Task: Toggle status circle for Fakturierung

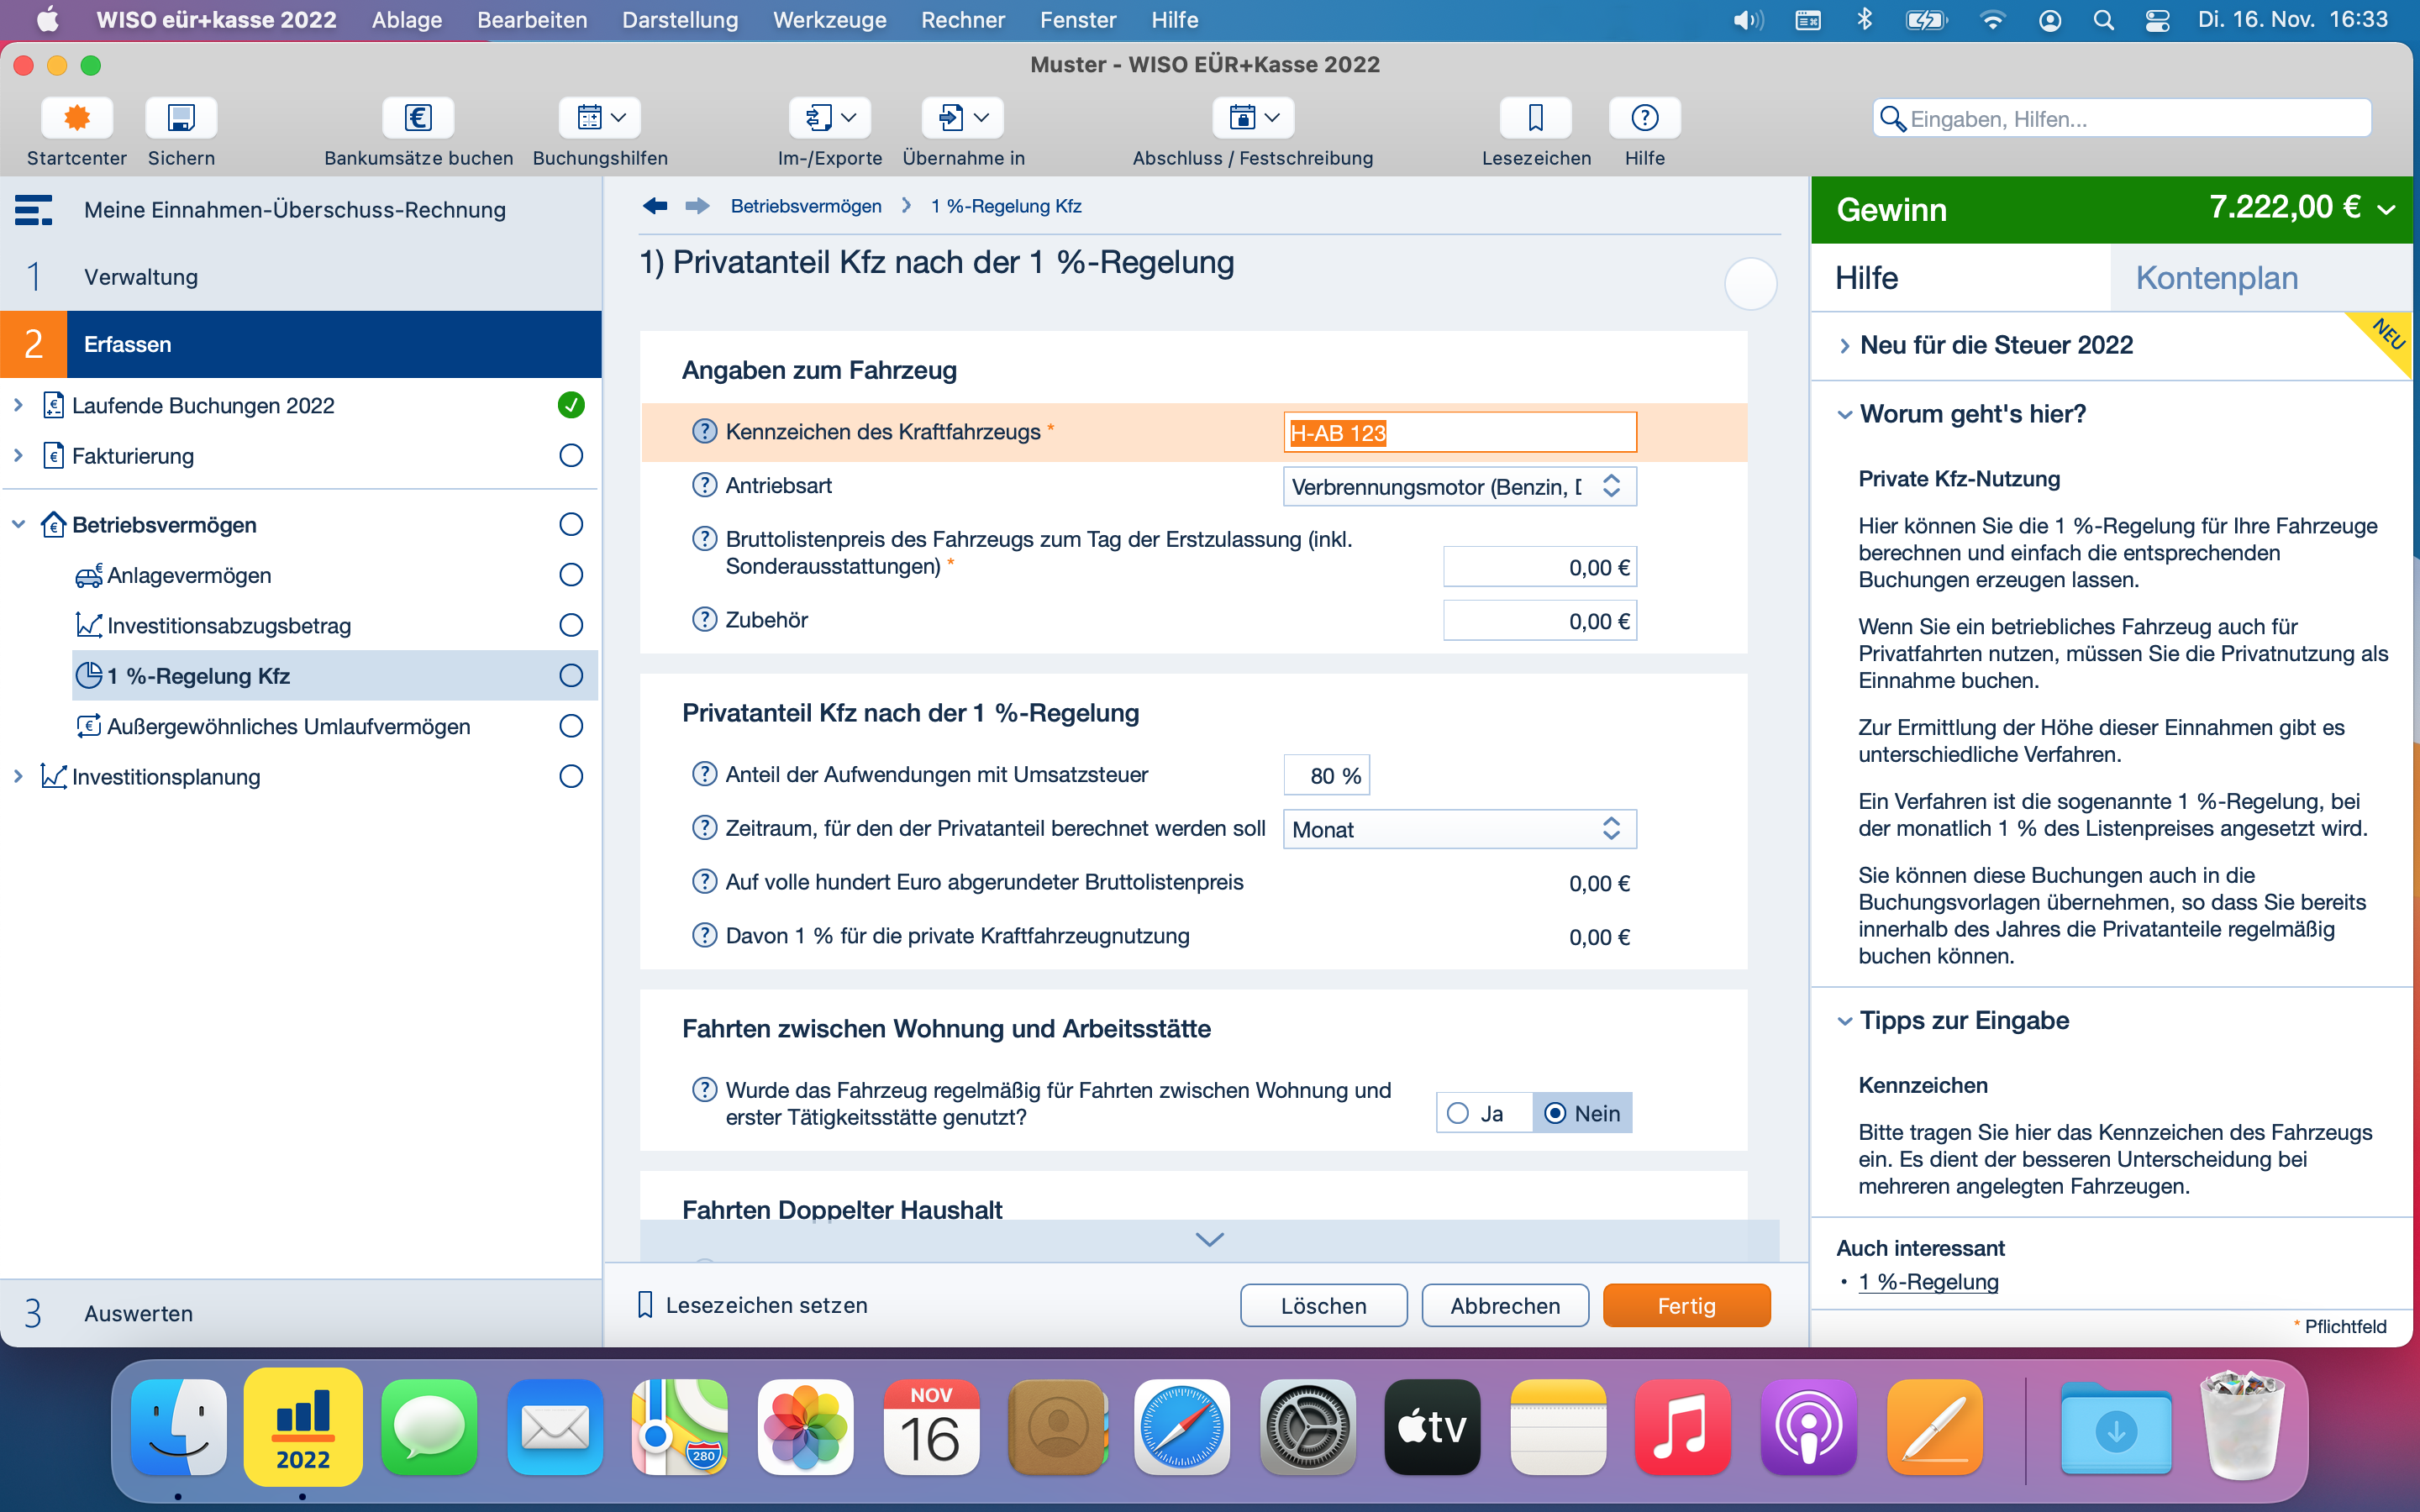Action: (x=571, y=456)
